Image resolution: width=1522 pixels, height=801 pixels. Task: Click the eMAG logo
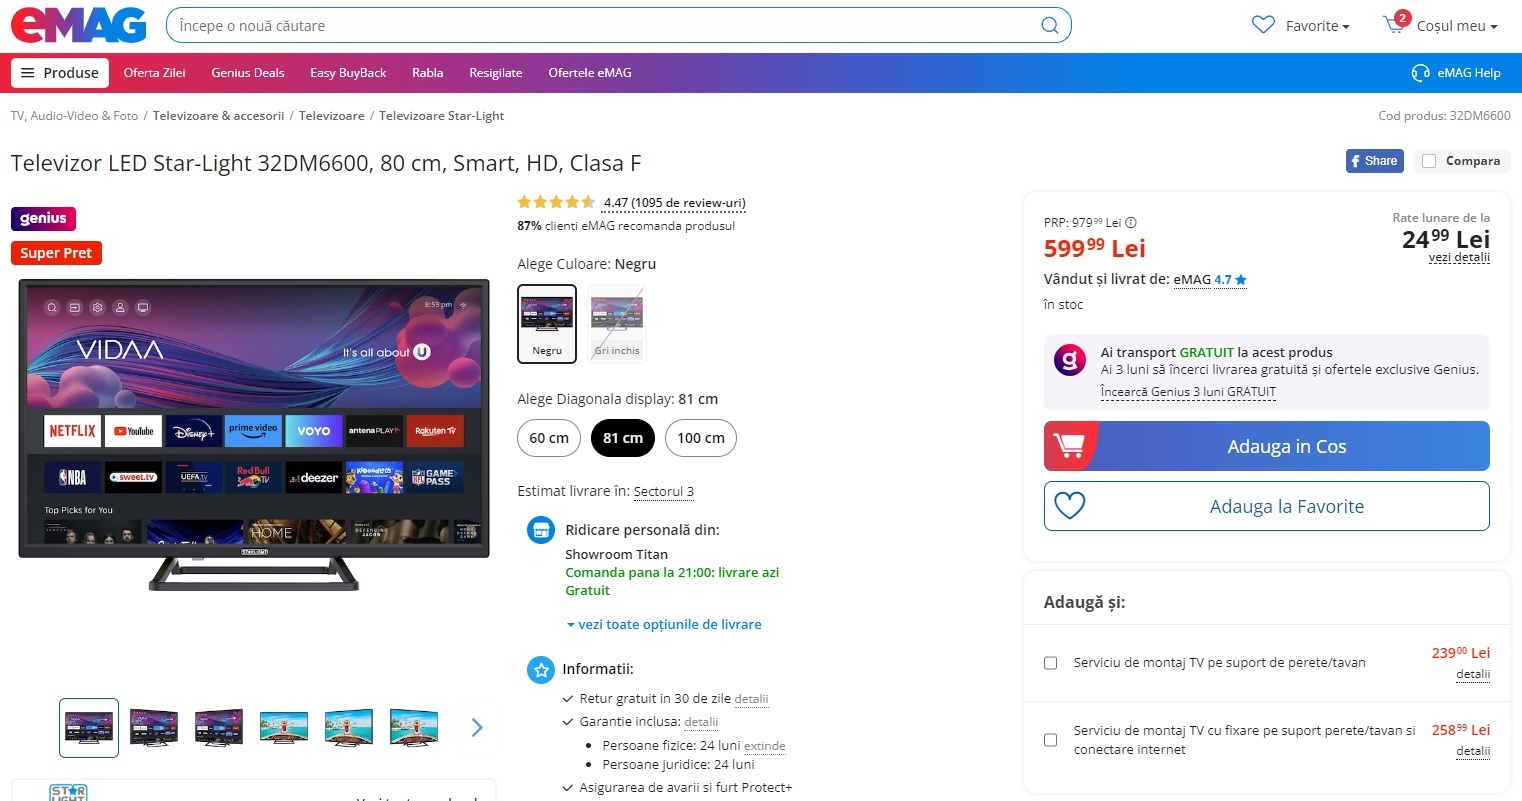(79, 25)
